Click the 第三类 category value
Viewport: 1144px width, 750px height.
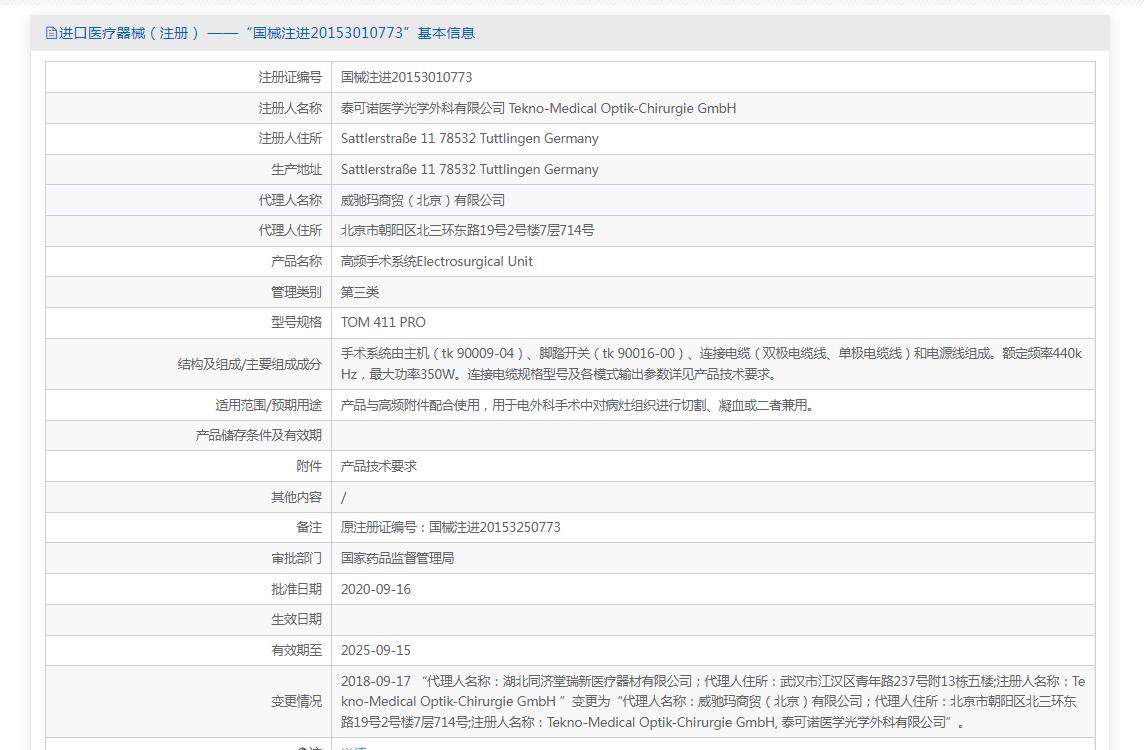click(360, 292)
